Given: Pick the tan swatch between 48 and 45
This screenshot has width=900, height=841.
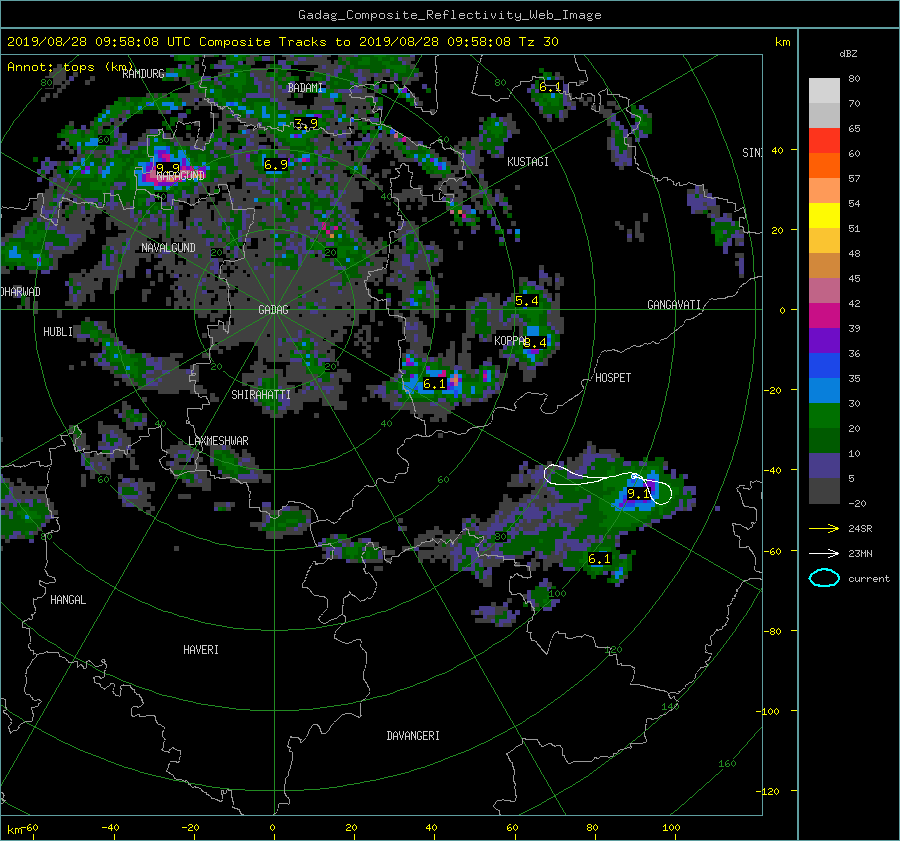Looking at the screenshot, I should (824, 265).
